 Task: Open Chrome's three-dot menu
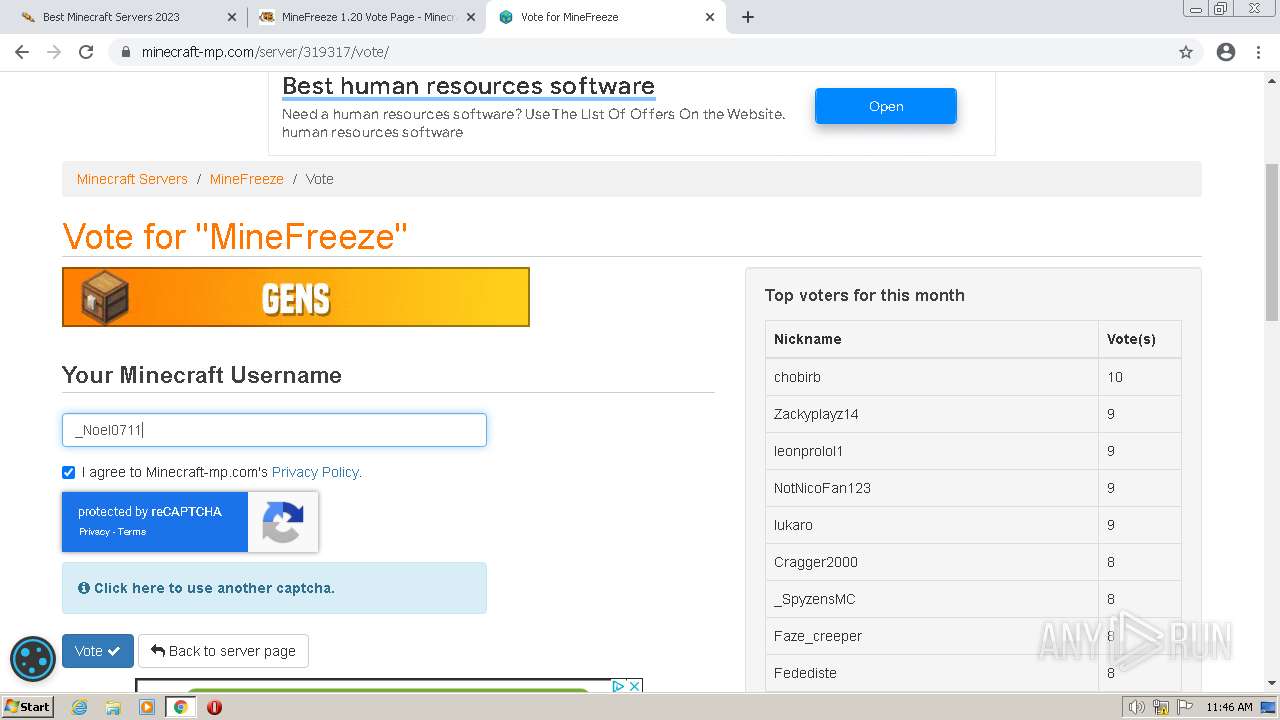[1258, 52]
